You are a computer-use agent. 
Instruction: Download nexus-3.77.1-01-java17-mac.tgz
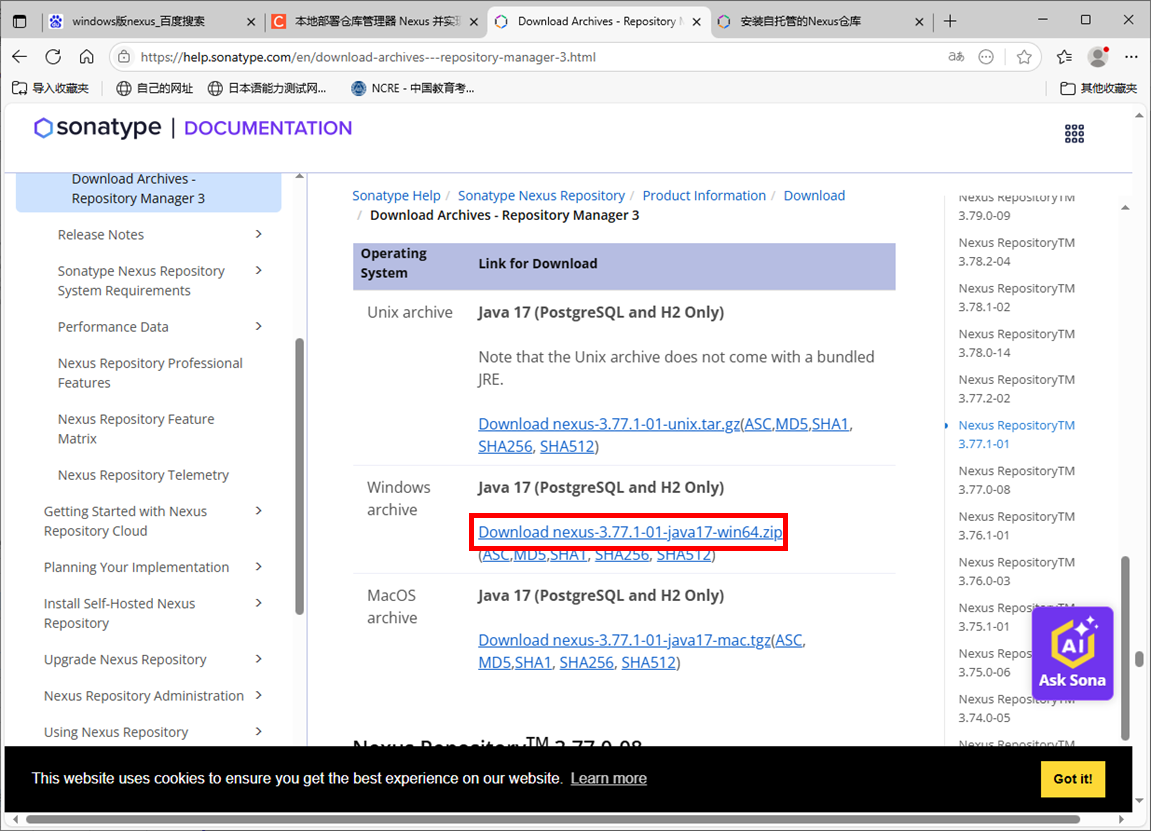click(625, 639)
